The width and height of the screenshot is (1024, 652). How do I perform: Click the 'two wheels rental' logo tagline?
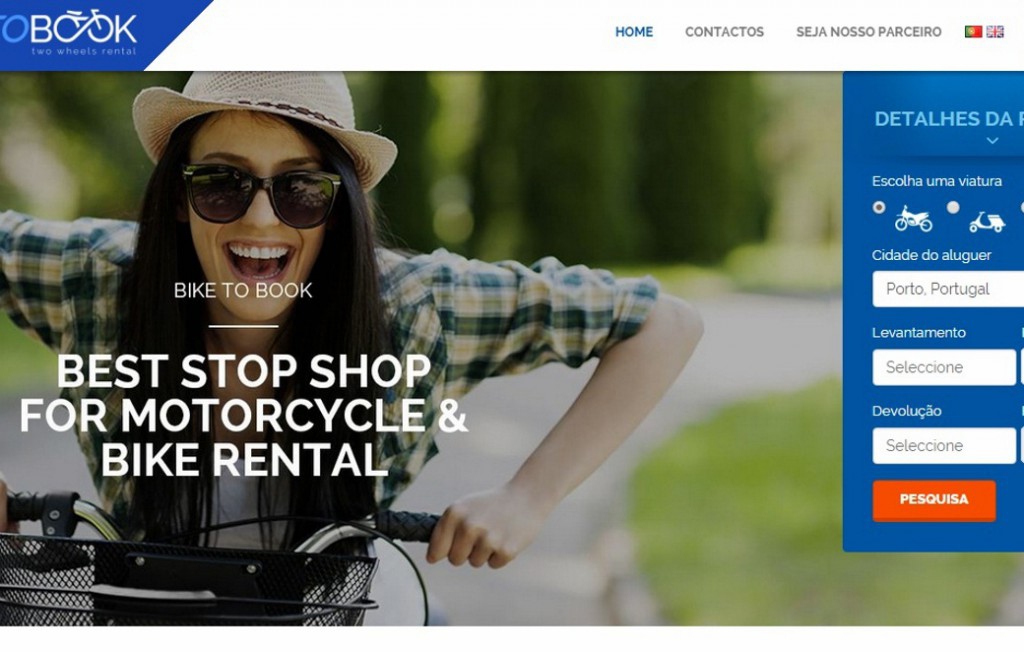[x=84, y=51]
